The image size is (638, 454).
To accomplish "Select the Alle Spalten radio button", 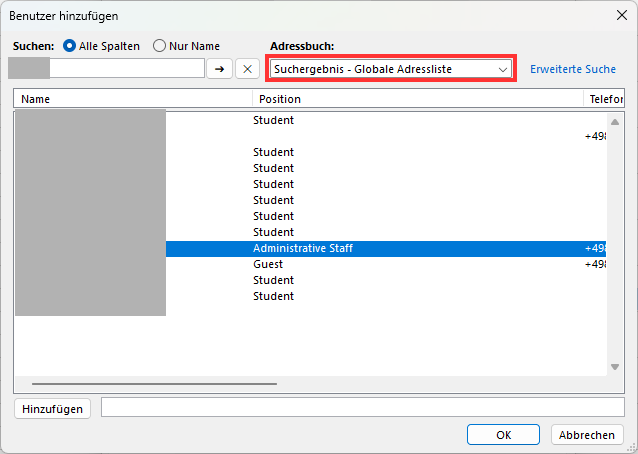I will [x=70, y=46].
